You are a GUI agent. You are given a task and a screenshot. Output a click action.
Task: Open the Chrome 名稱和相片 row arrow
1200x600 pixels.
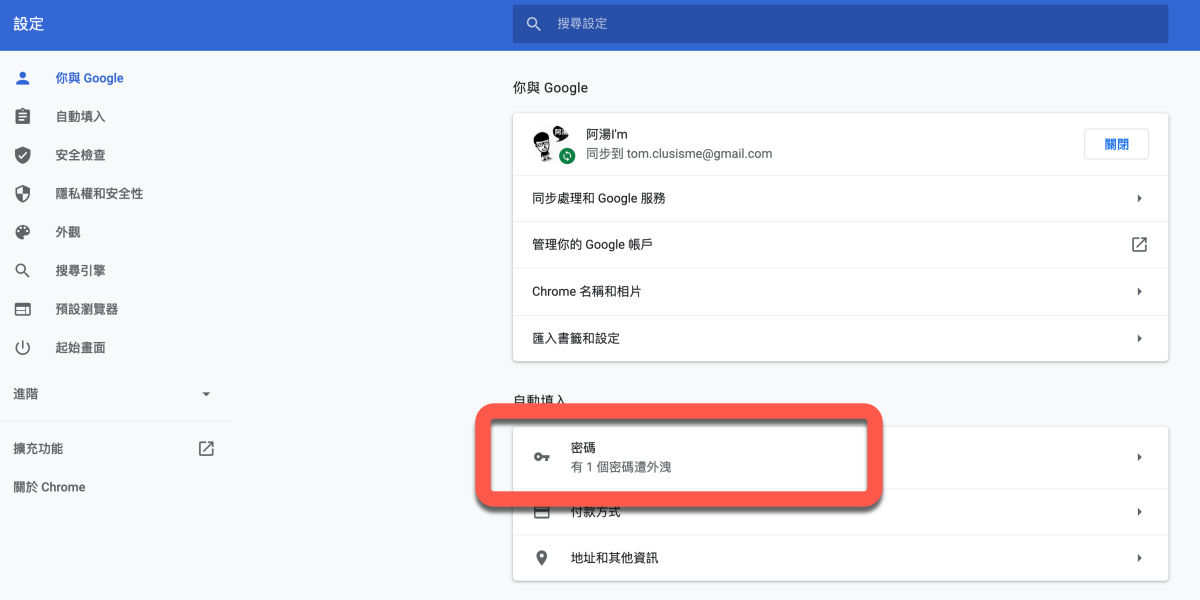pos(1139,292)
